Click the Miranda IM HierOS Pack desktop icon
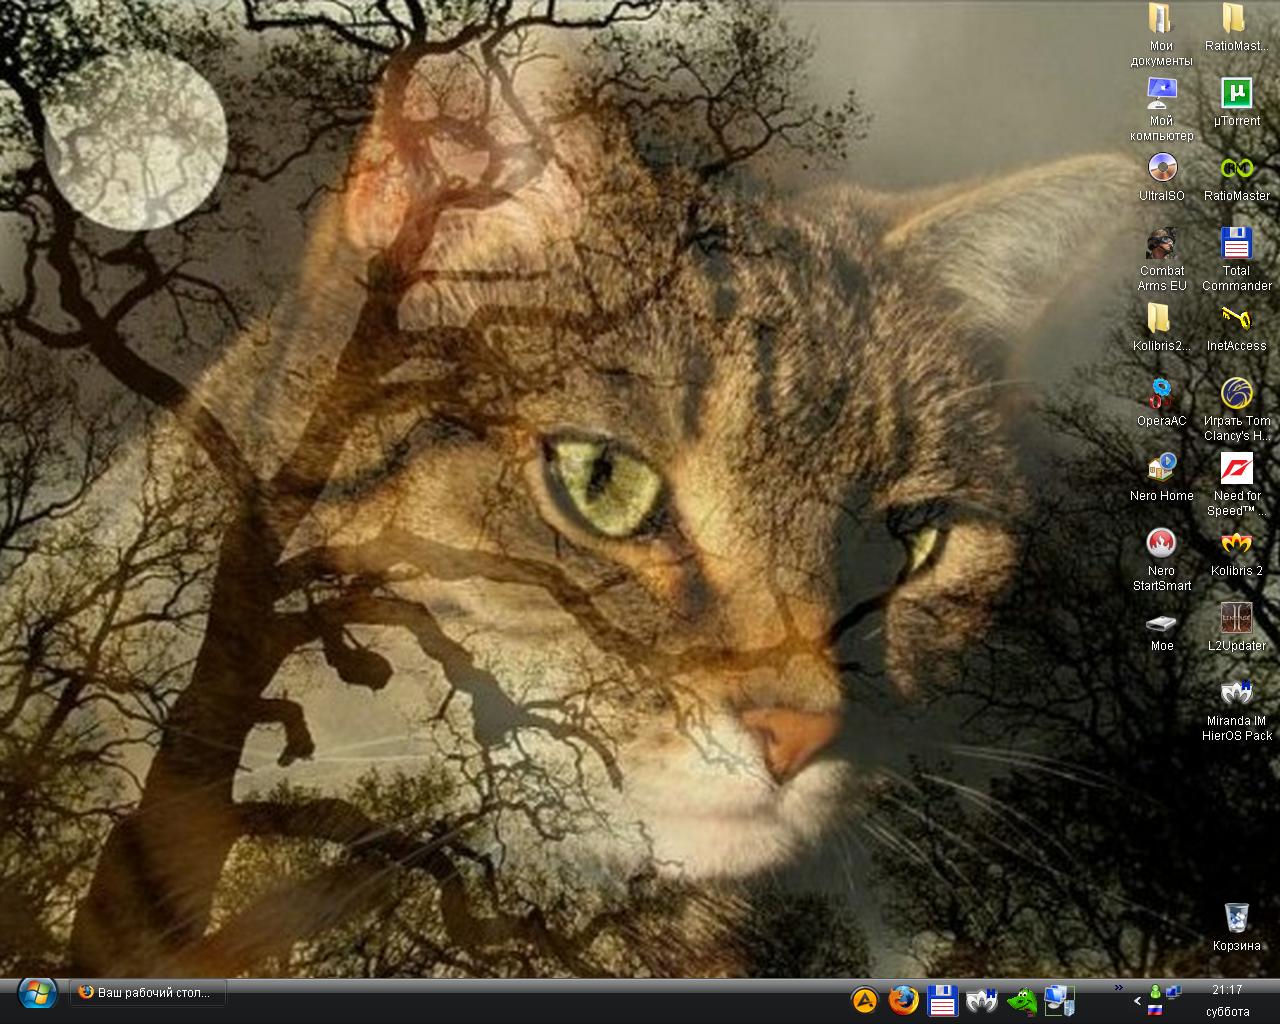The height and width of the screenshot is (1024, 1280). point(1236,694)
